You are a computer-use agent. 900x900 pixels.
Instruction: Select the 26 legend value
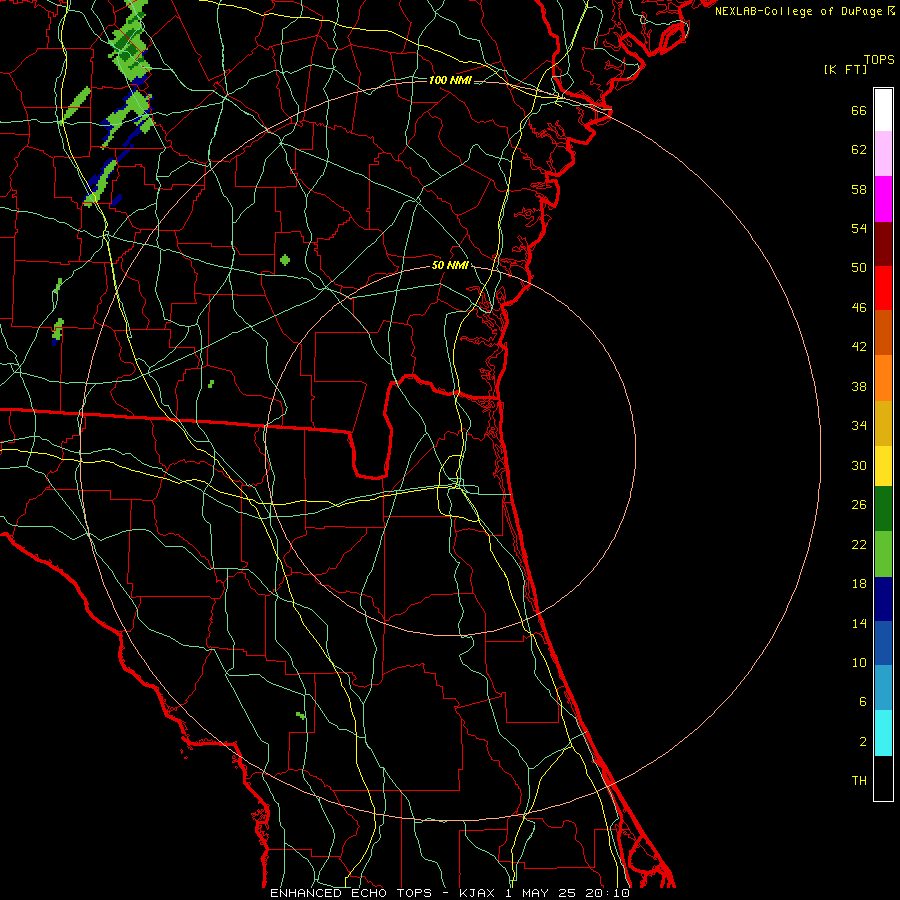(859, 505)
